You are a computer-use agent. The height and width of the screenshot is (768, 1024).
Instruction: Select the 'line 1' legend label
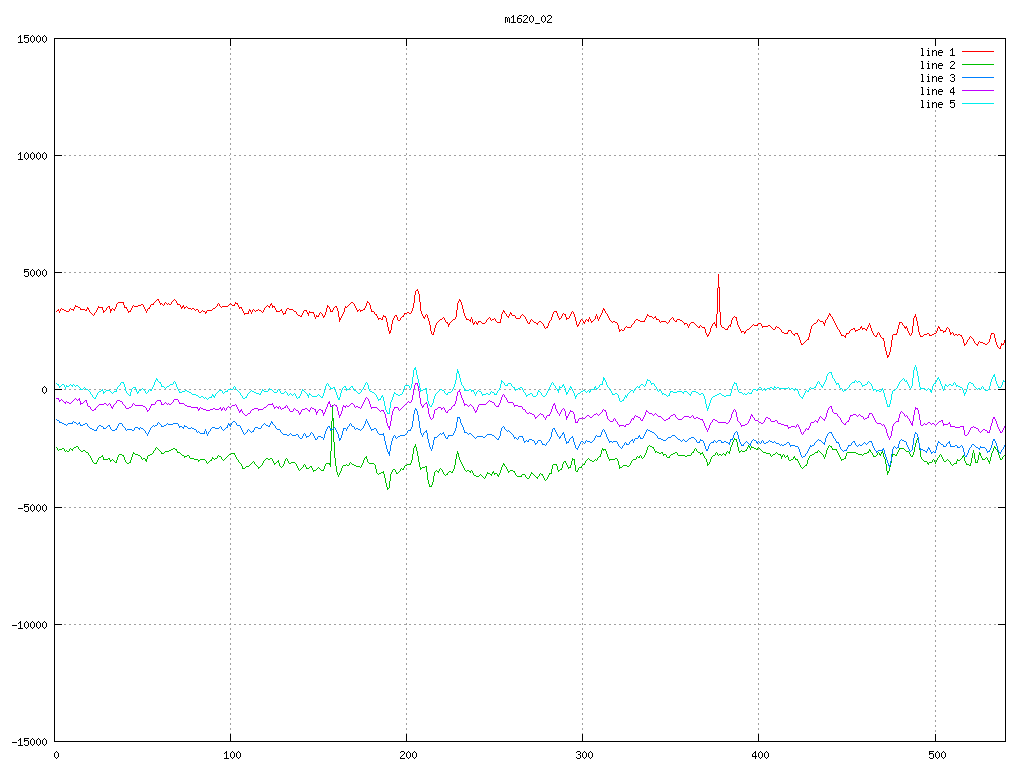937,52
